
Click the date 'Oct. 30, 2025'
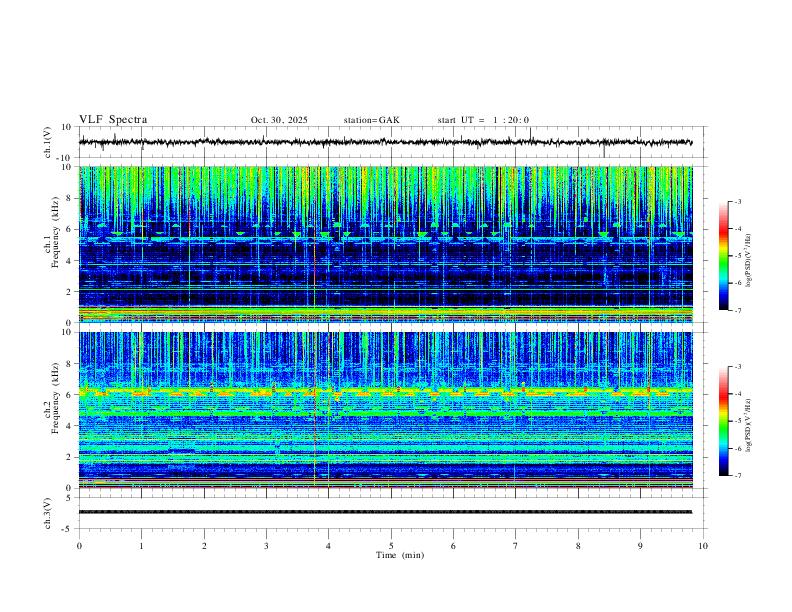coord(279,120)
